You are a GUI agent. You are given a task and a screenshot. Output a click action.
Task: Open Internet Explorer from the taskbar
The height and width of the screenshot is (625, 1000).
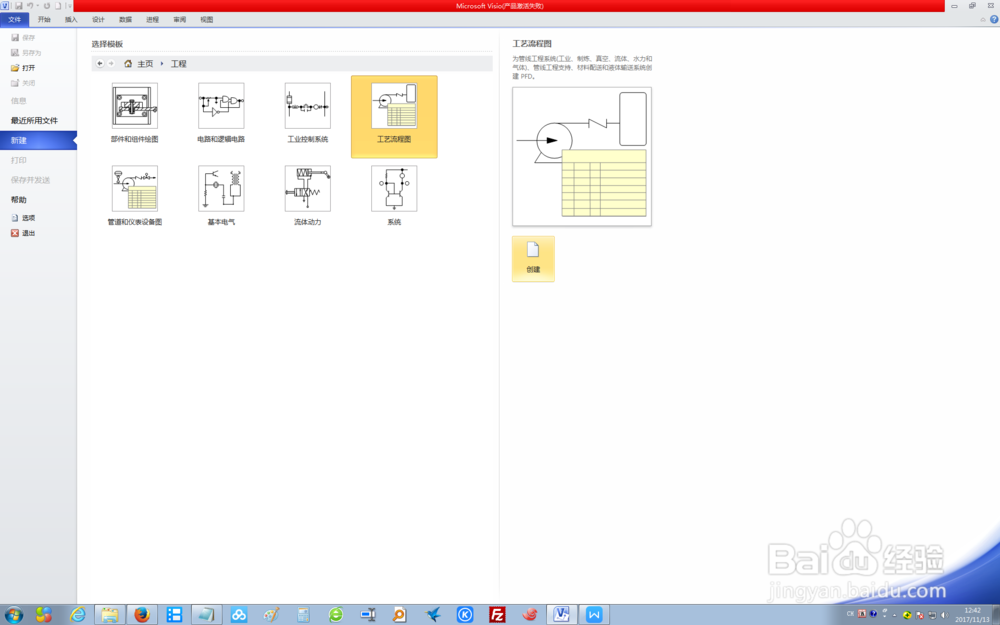[78, 615]
